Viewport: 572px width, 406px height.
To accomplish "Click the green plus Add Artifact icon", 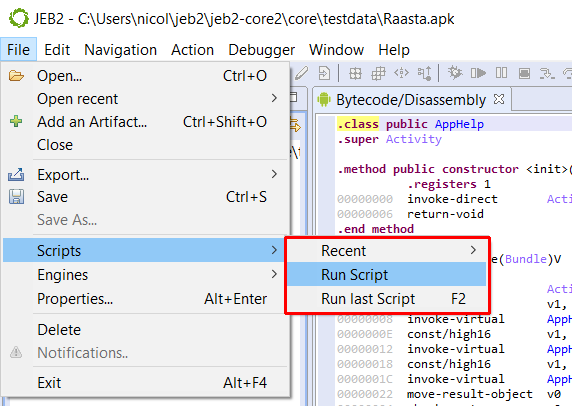I will pyautogui.click(x=16, y=121).
